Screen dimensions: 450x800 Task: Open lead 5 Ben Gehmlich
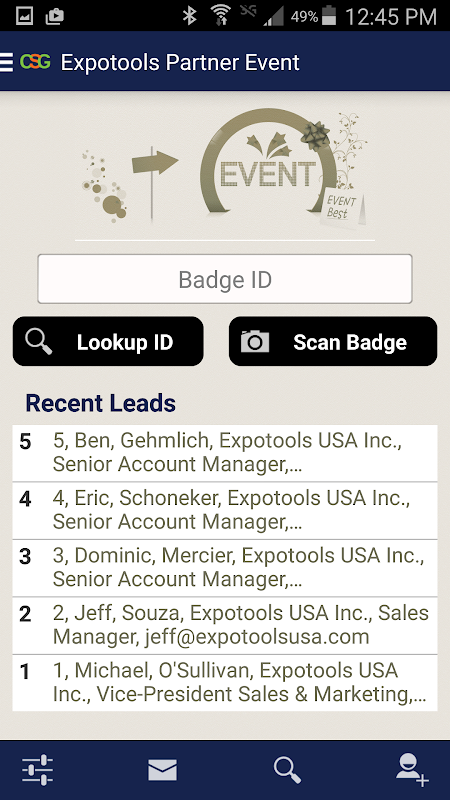(x=225, y=453)
